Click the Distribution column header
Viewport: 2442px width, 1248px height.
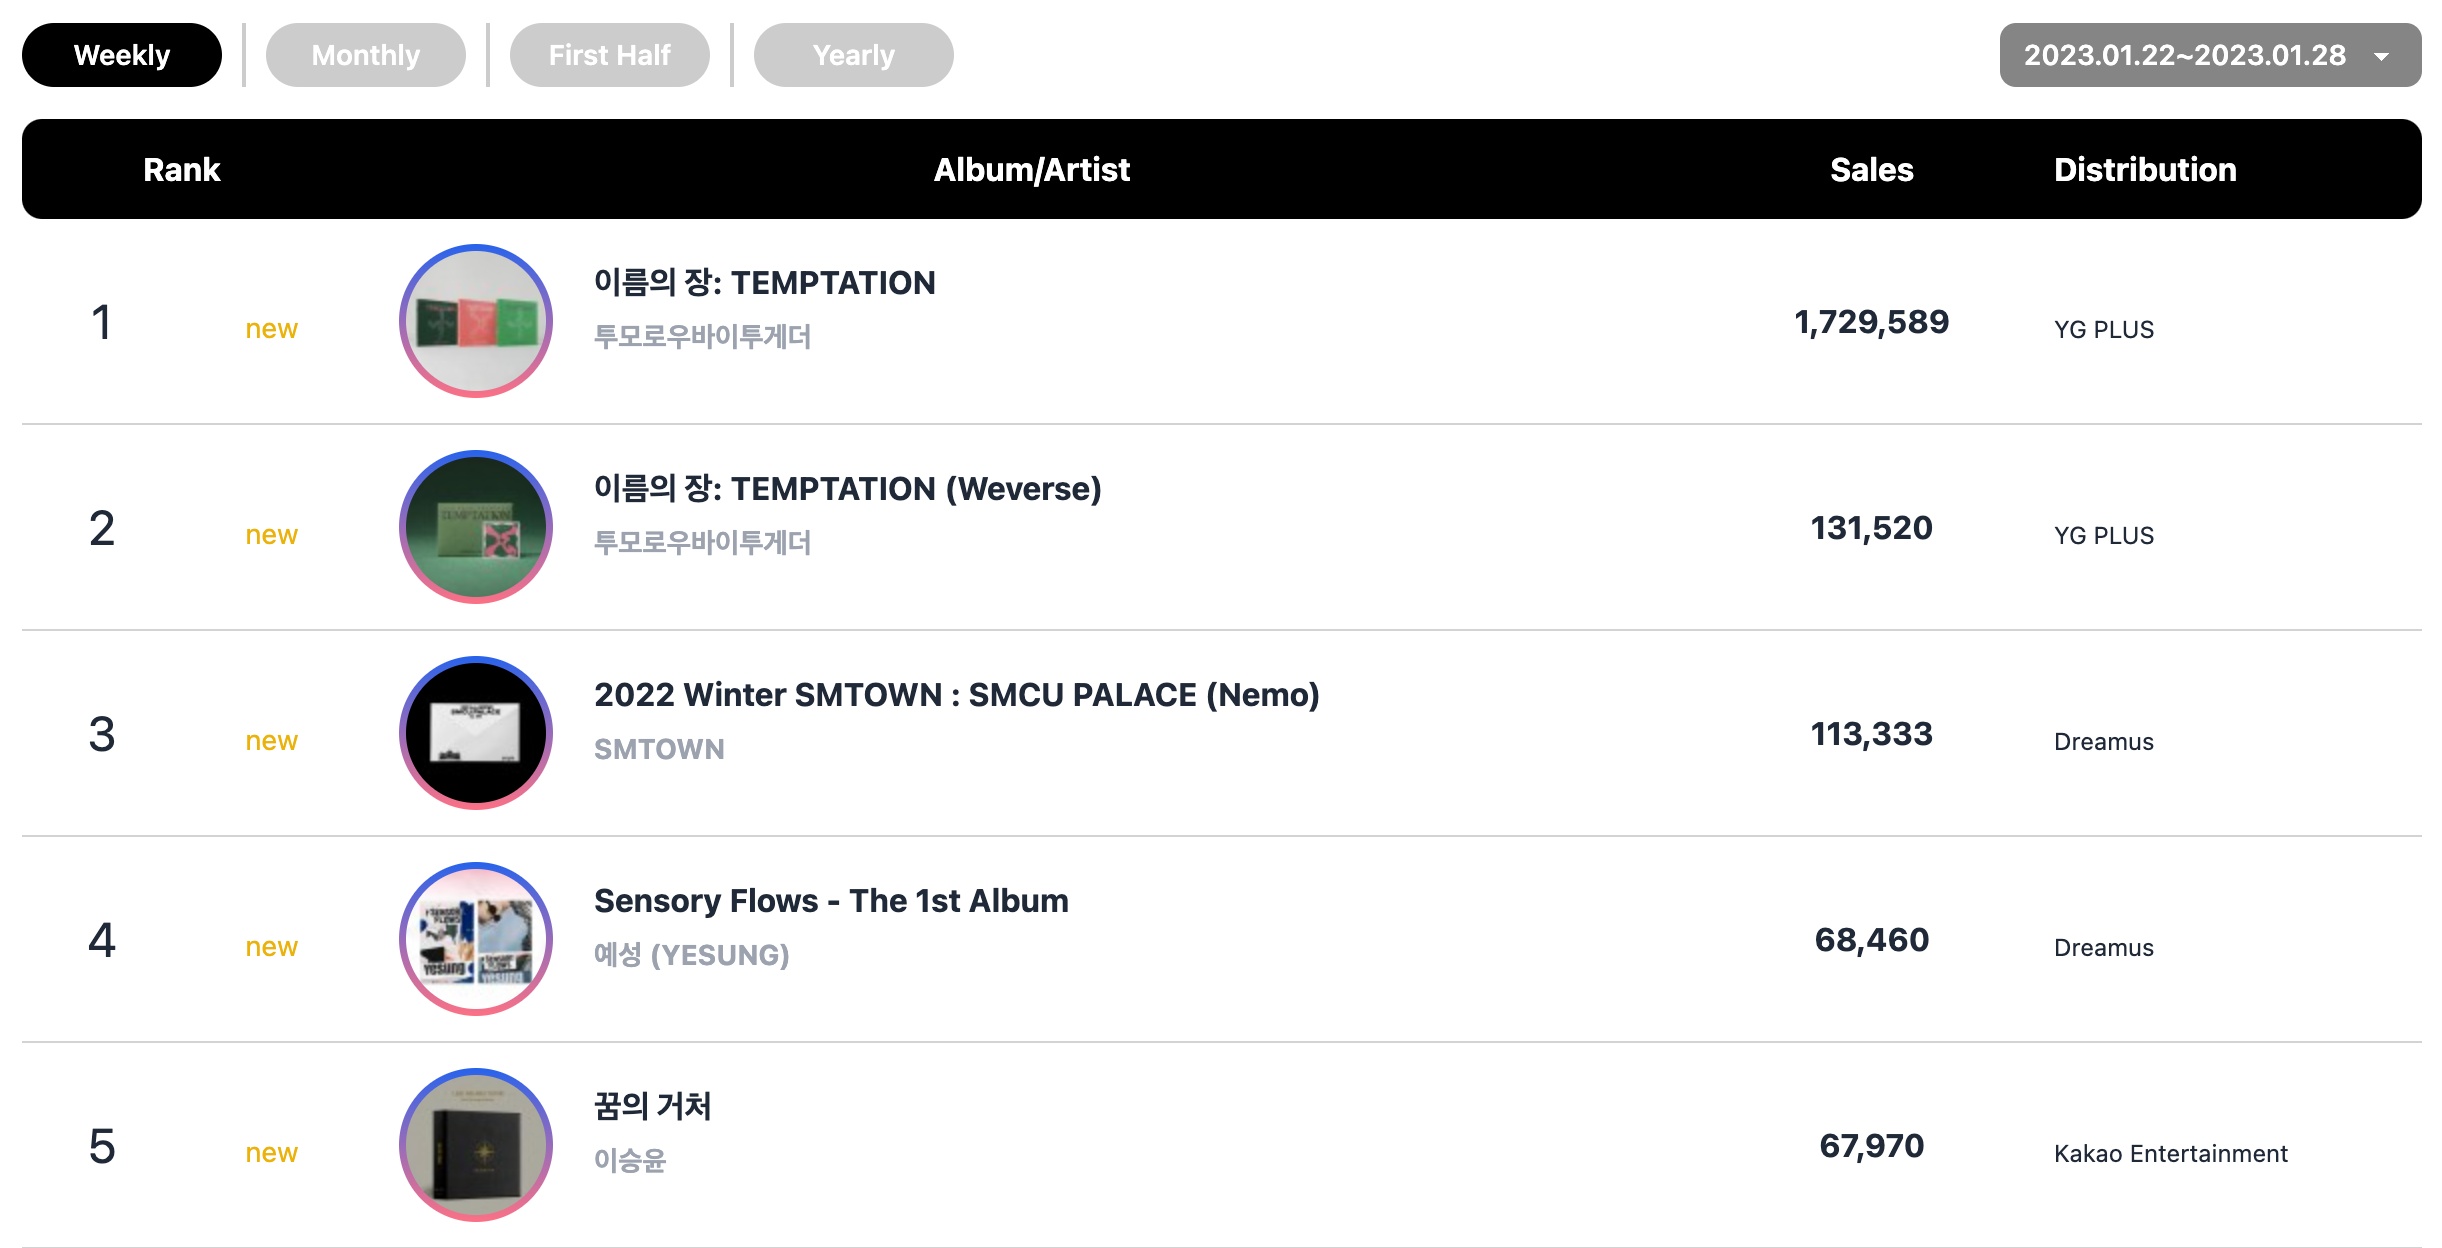pos(2145,170)
